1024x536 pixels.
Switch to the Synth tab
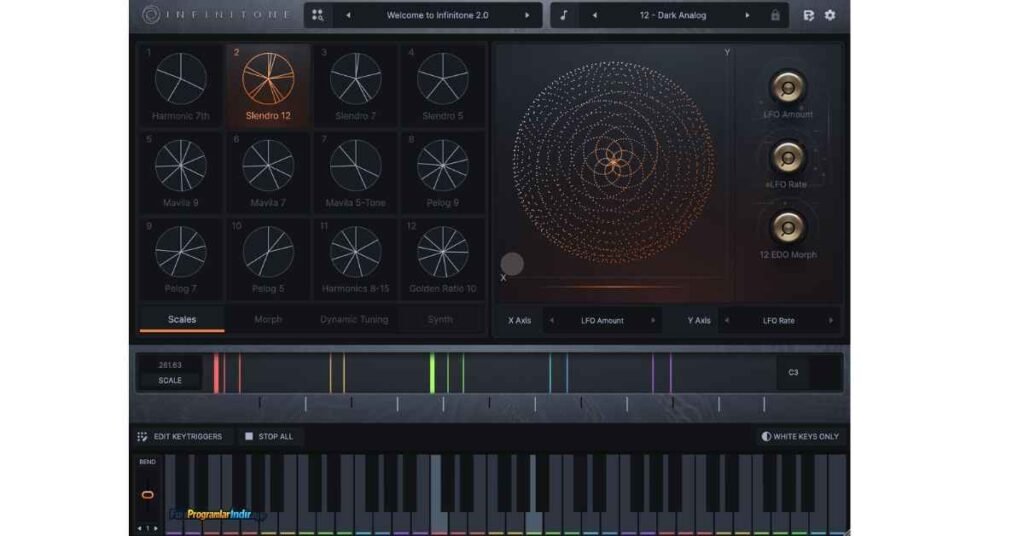[440, 319]
